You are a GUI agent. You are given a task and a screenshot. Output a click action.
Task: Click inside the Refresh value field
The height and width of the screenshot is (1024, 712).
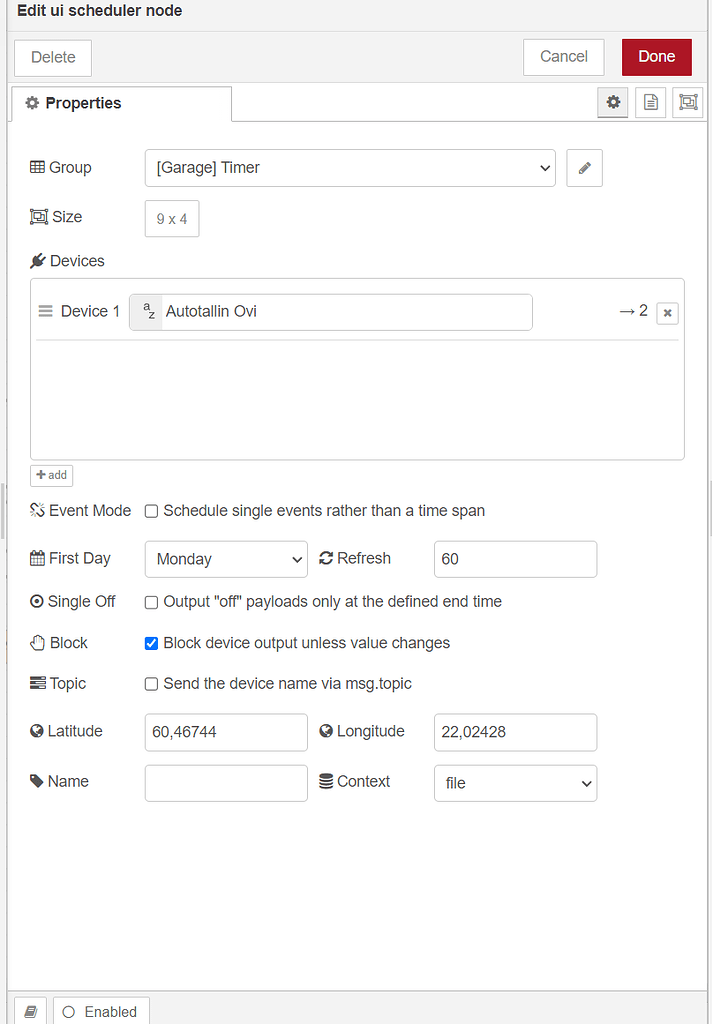(x=515, y=559)
